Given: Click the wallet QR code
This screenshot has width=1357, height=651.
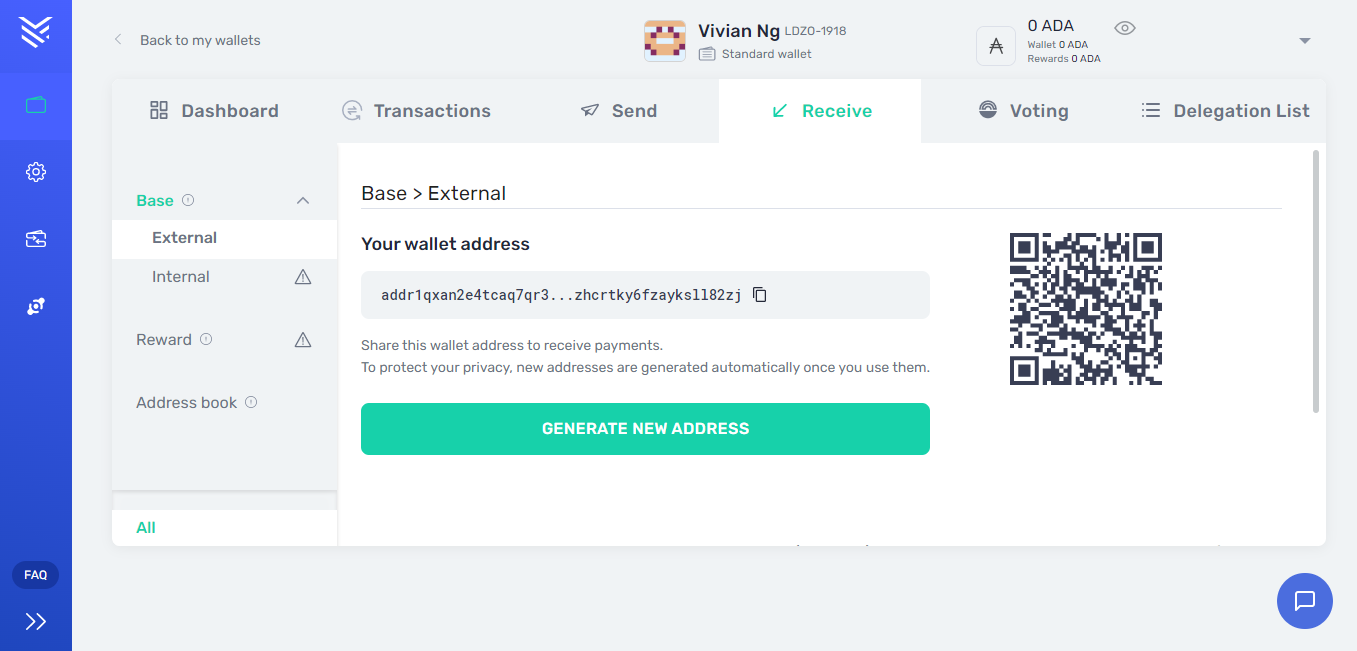Looking at the screenshot, I should [x=1086, y=309].
